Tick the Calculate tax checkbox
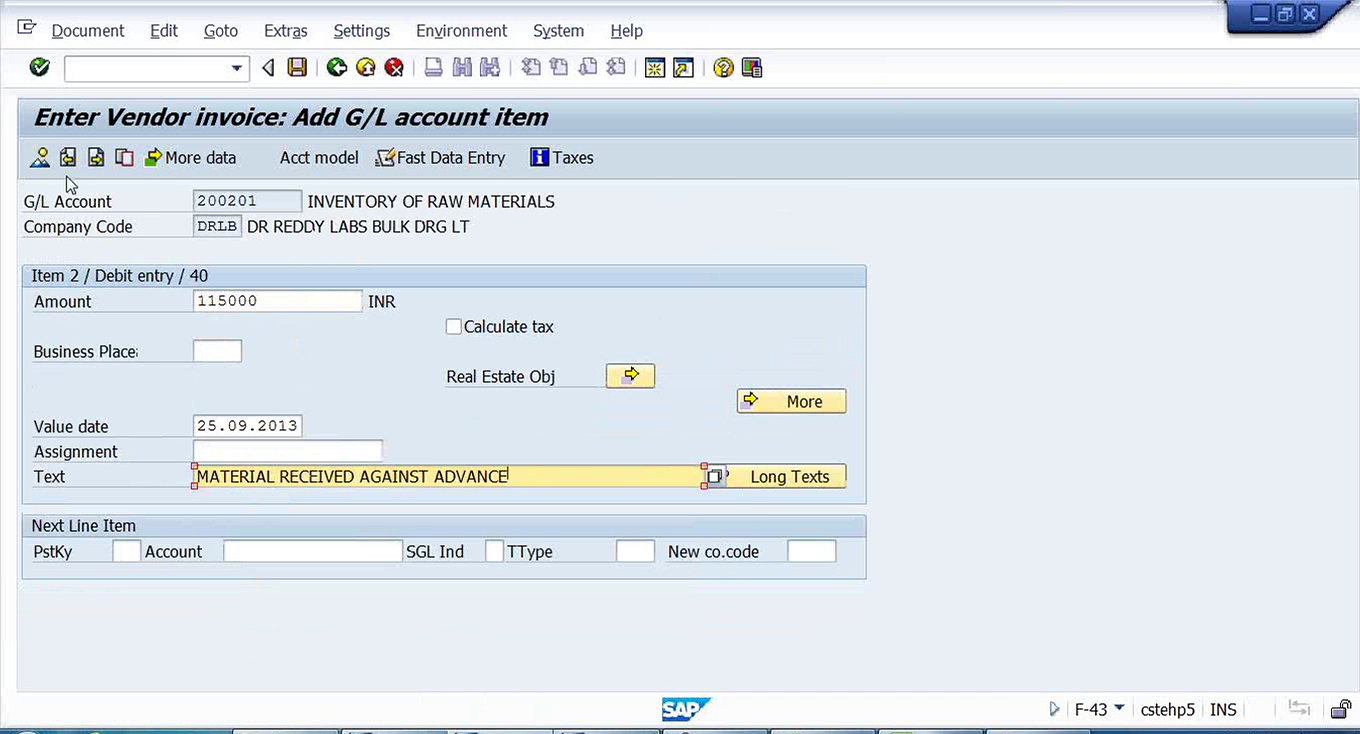The width and height of the screenshot is (1360, 734). [x=454, y=326]
